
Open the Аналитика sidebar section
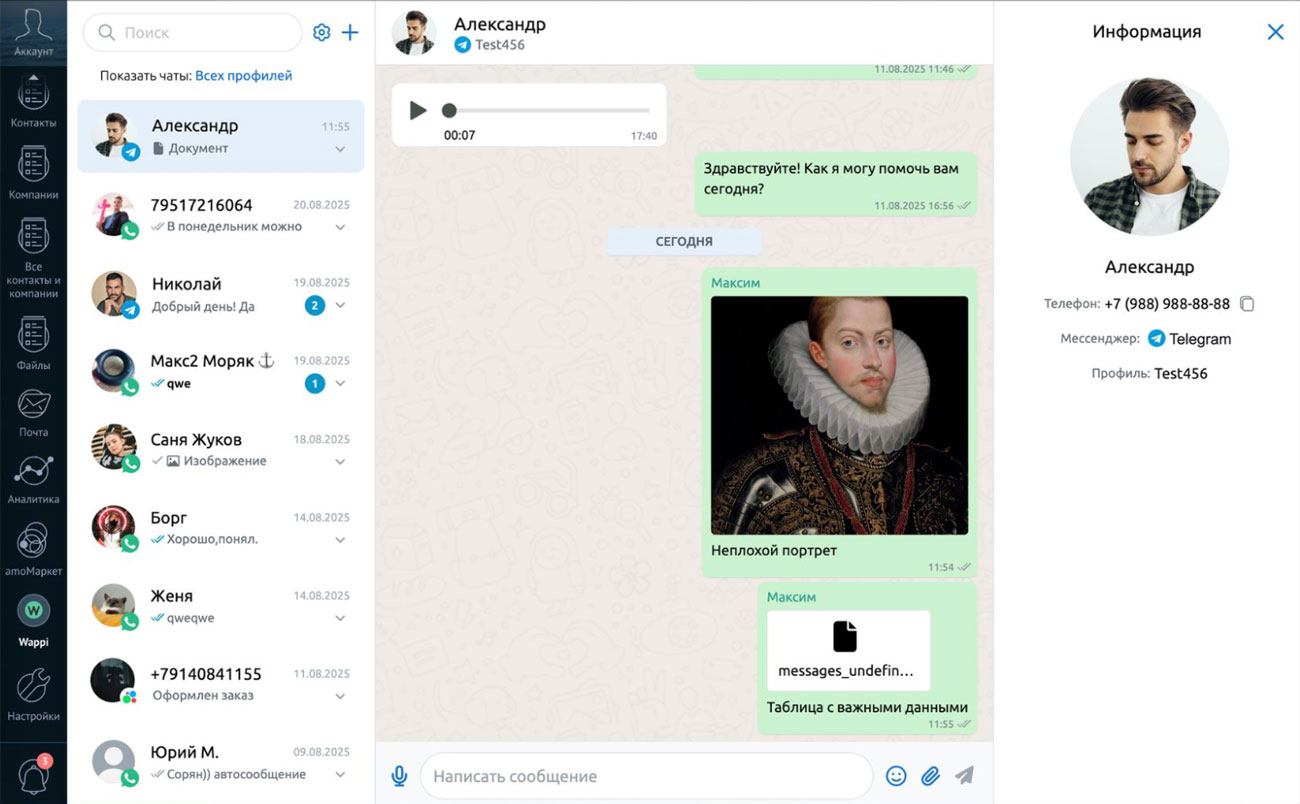[33, 478]
